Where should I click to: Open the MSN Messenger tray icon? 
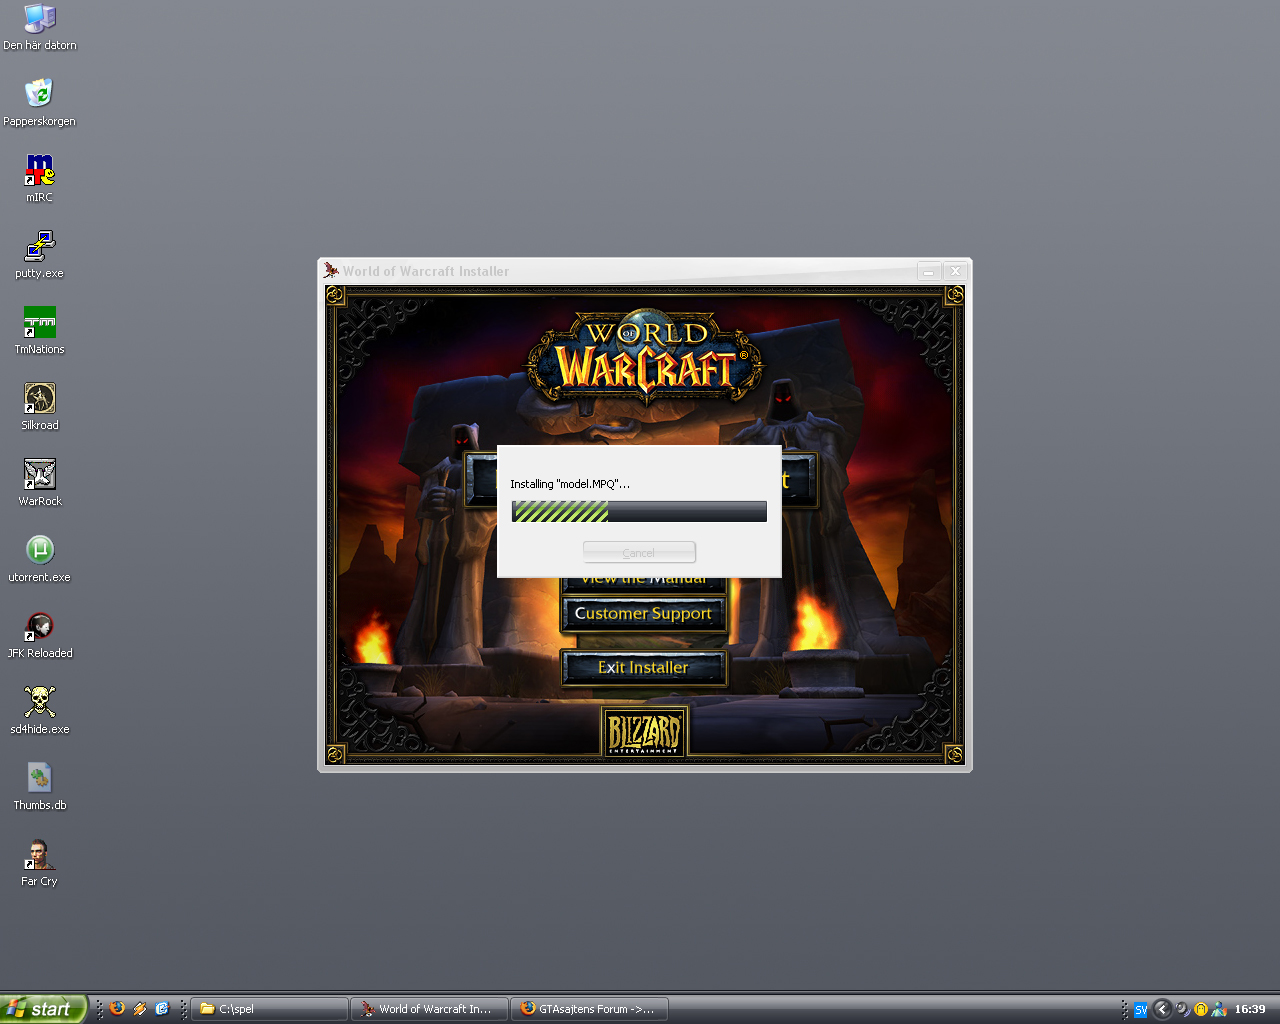tap(1219, 1009)
